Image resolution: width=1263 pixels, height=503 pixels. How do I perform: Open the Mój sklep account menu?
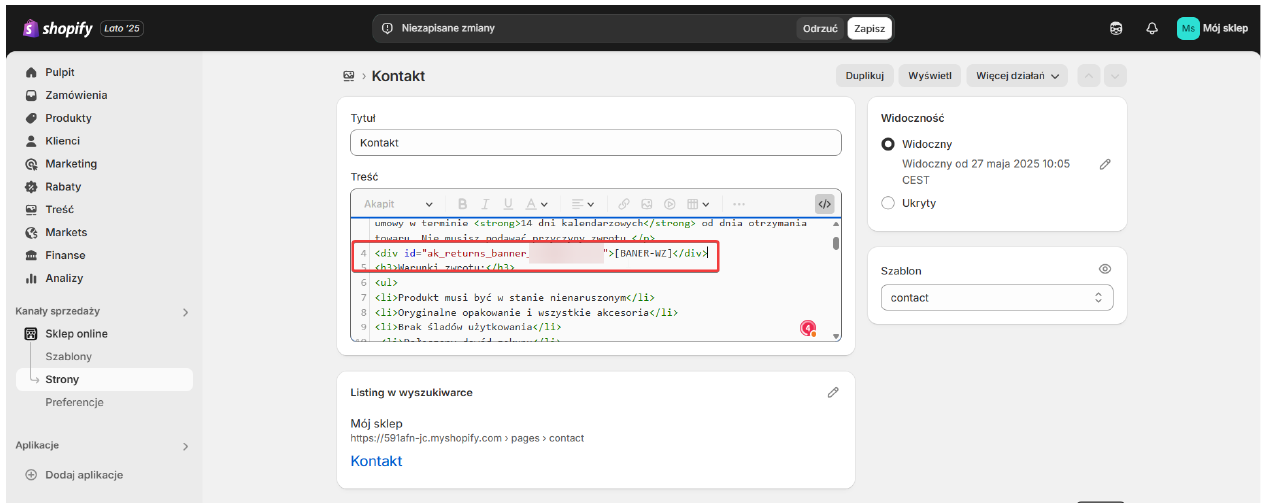tap(1213, 28)
